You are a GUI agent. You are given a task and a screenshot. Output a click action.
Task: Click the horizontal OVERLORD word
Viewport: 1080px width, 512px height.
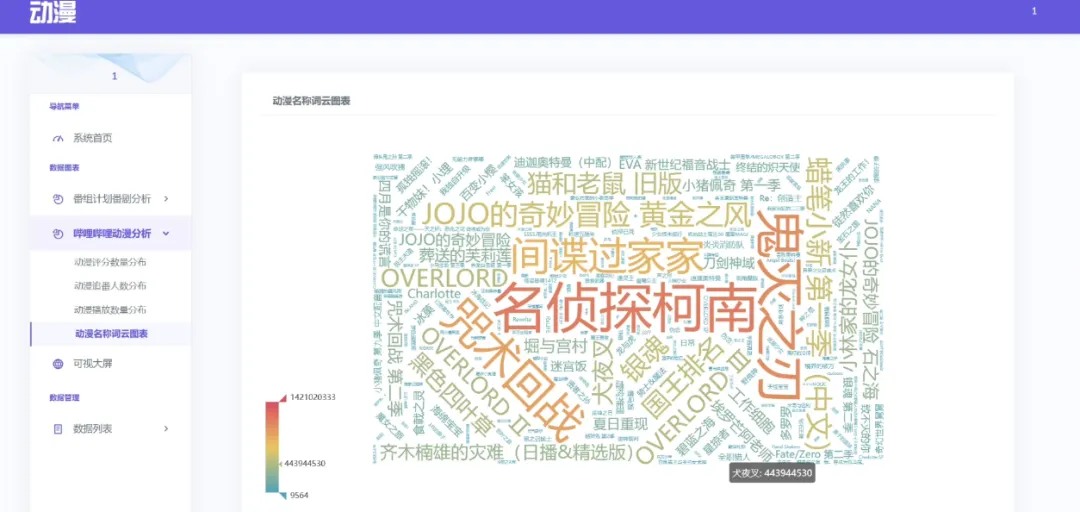click(444, 278)
